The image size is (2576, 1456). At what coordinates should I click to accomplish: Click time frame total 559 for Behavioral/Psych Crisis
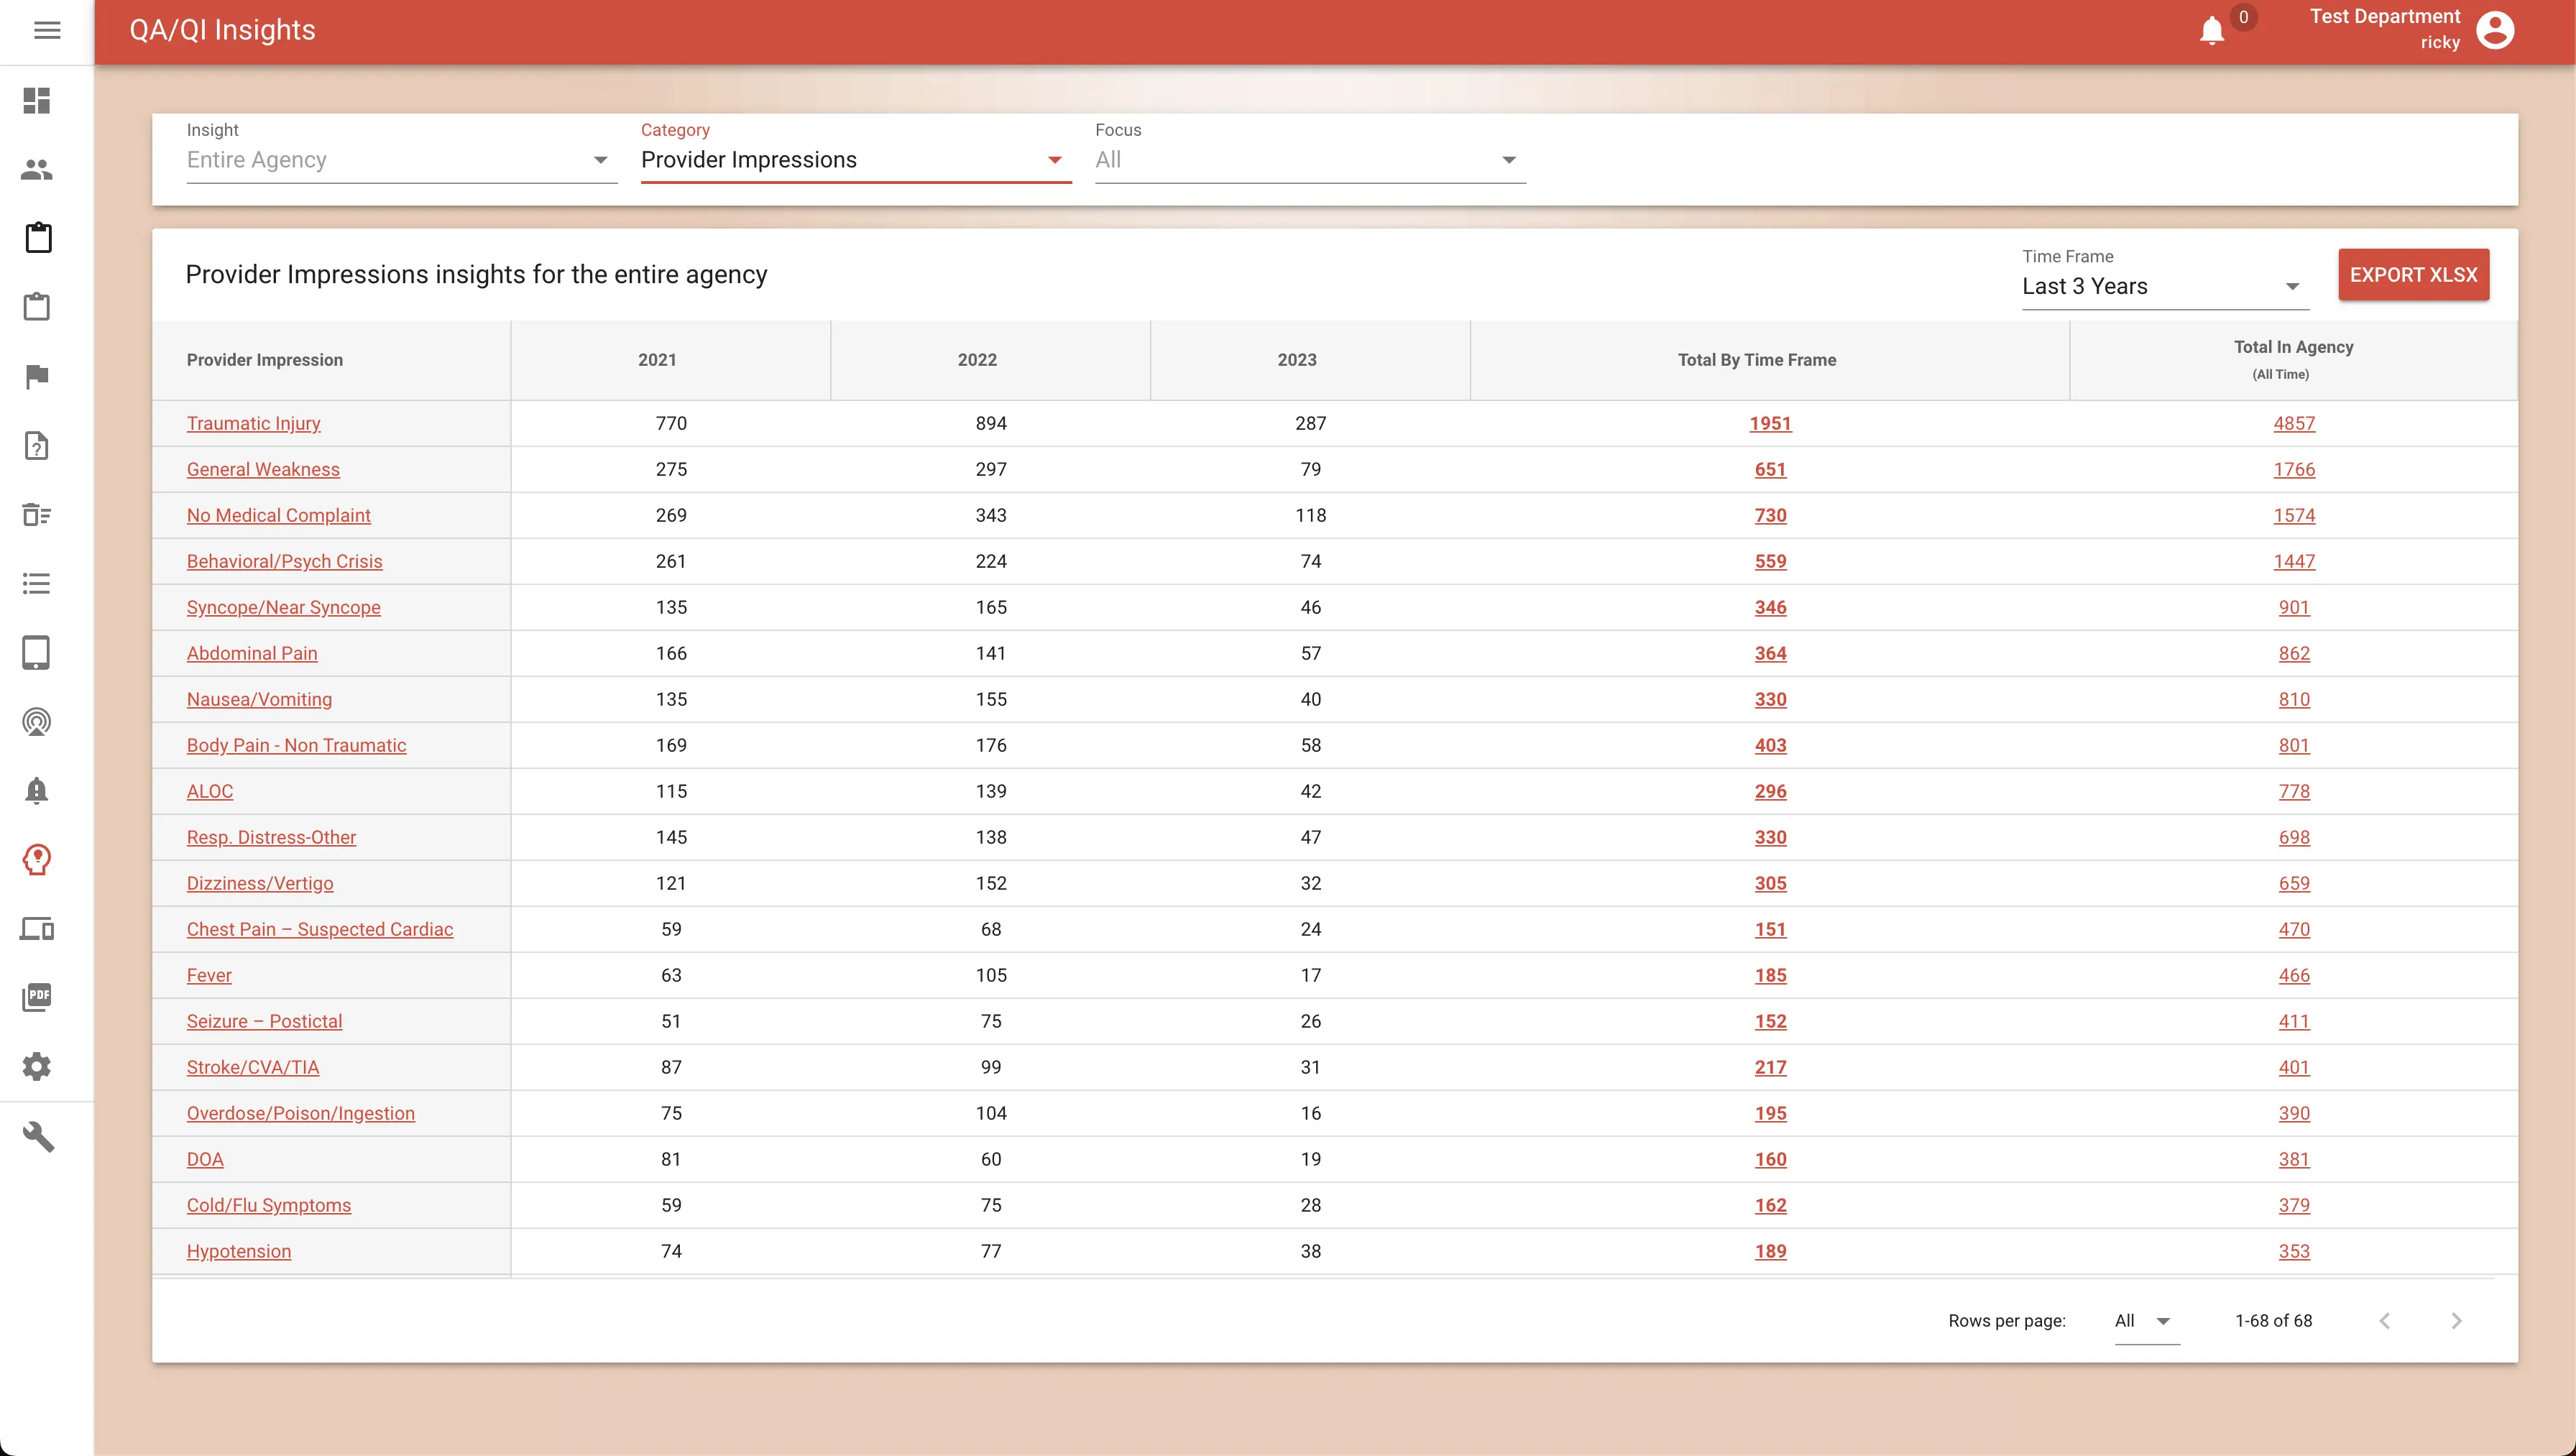[x=1770, y=561]
